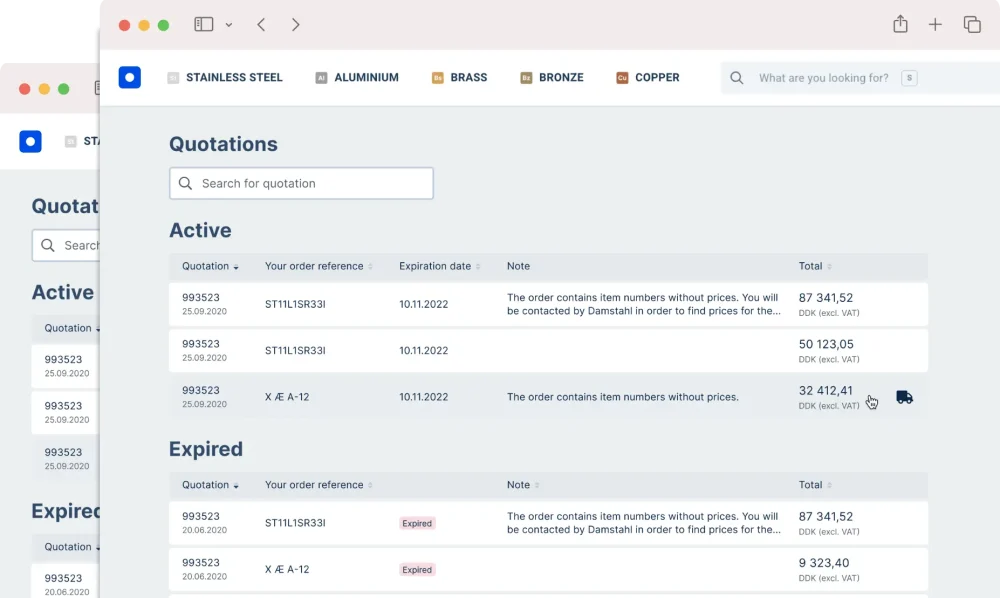Viewport: 1000px width, 598px height.
Task: Show tab overview with overlapping squares icon
Action: 971,25
